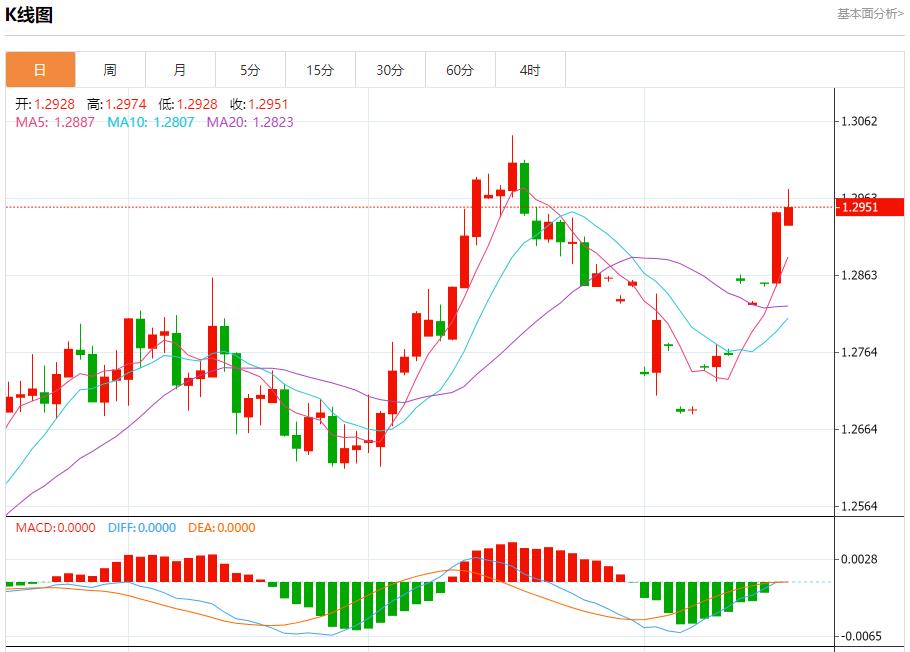Click the MA20 1.2823 legend label
Viewport: 910px width, 652px height.
250,122
